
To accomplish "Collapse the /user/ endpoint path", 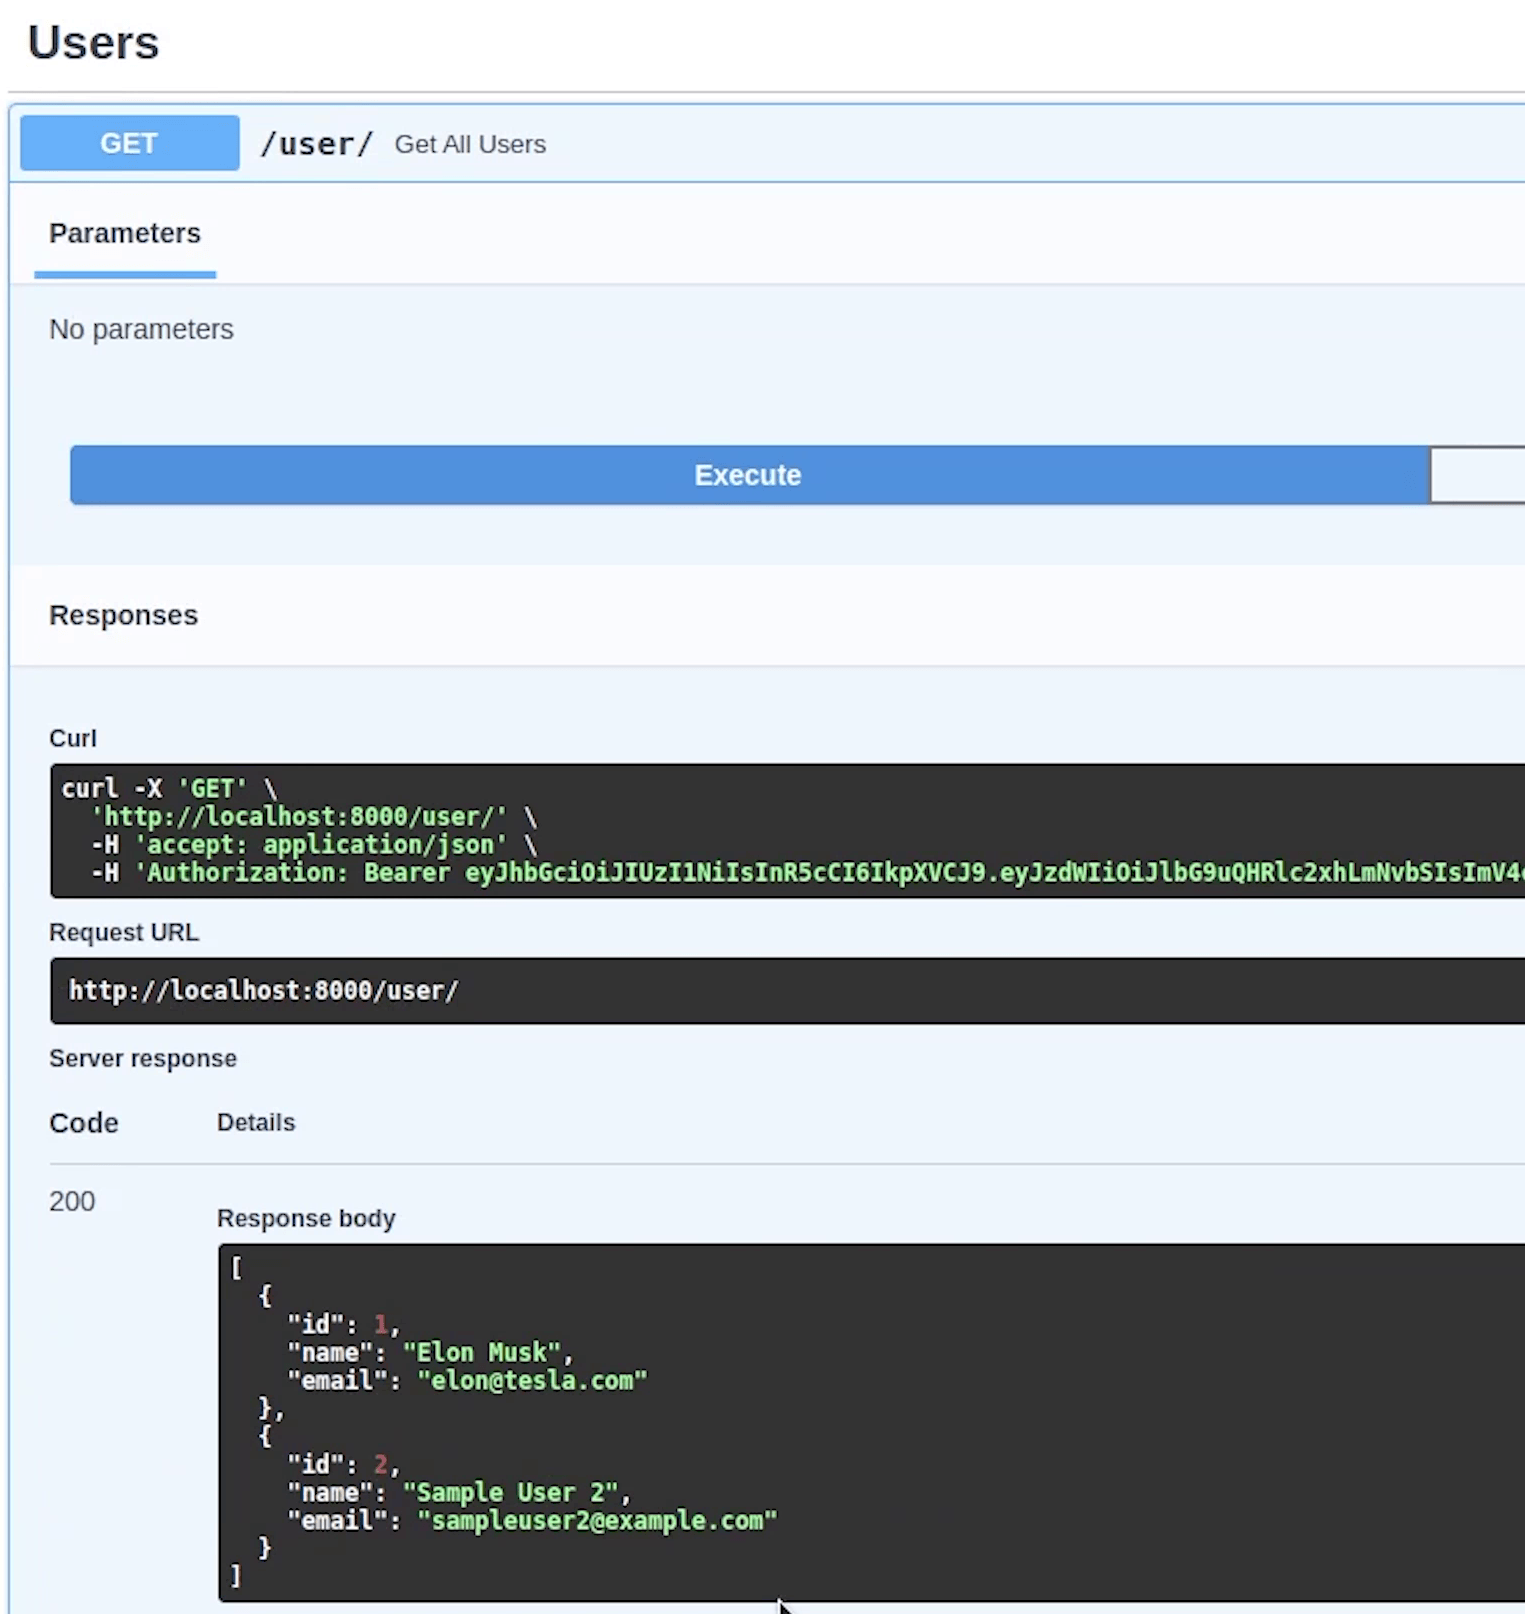I will pos(316,144).
